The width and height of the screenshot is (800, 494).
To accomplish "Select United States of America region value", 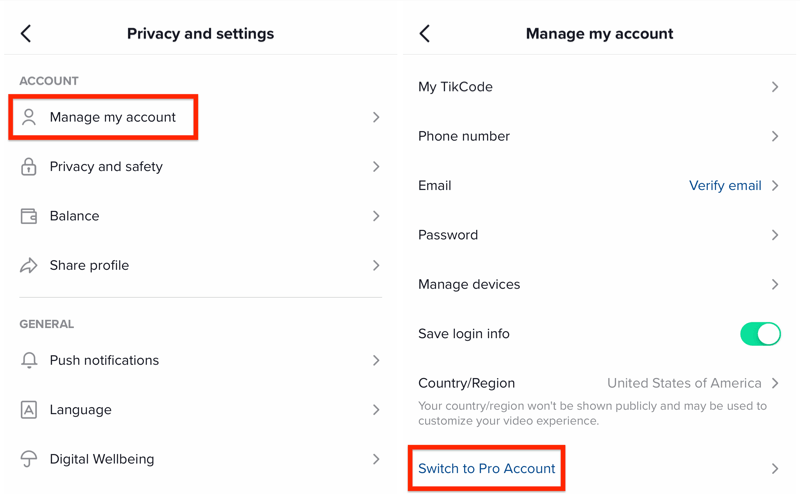I will (684, 383).
